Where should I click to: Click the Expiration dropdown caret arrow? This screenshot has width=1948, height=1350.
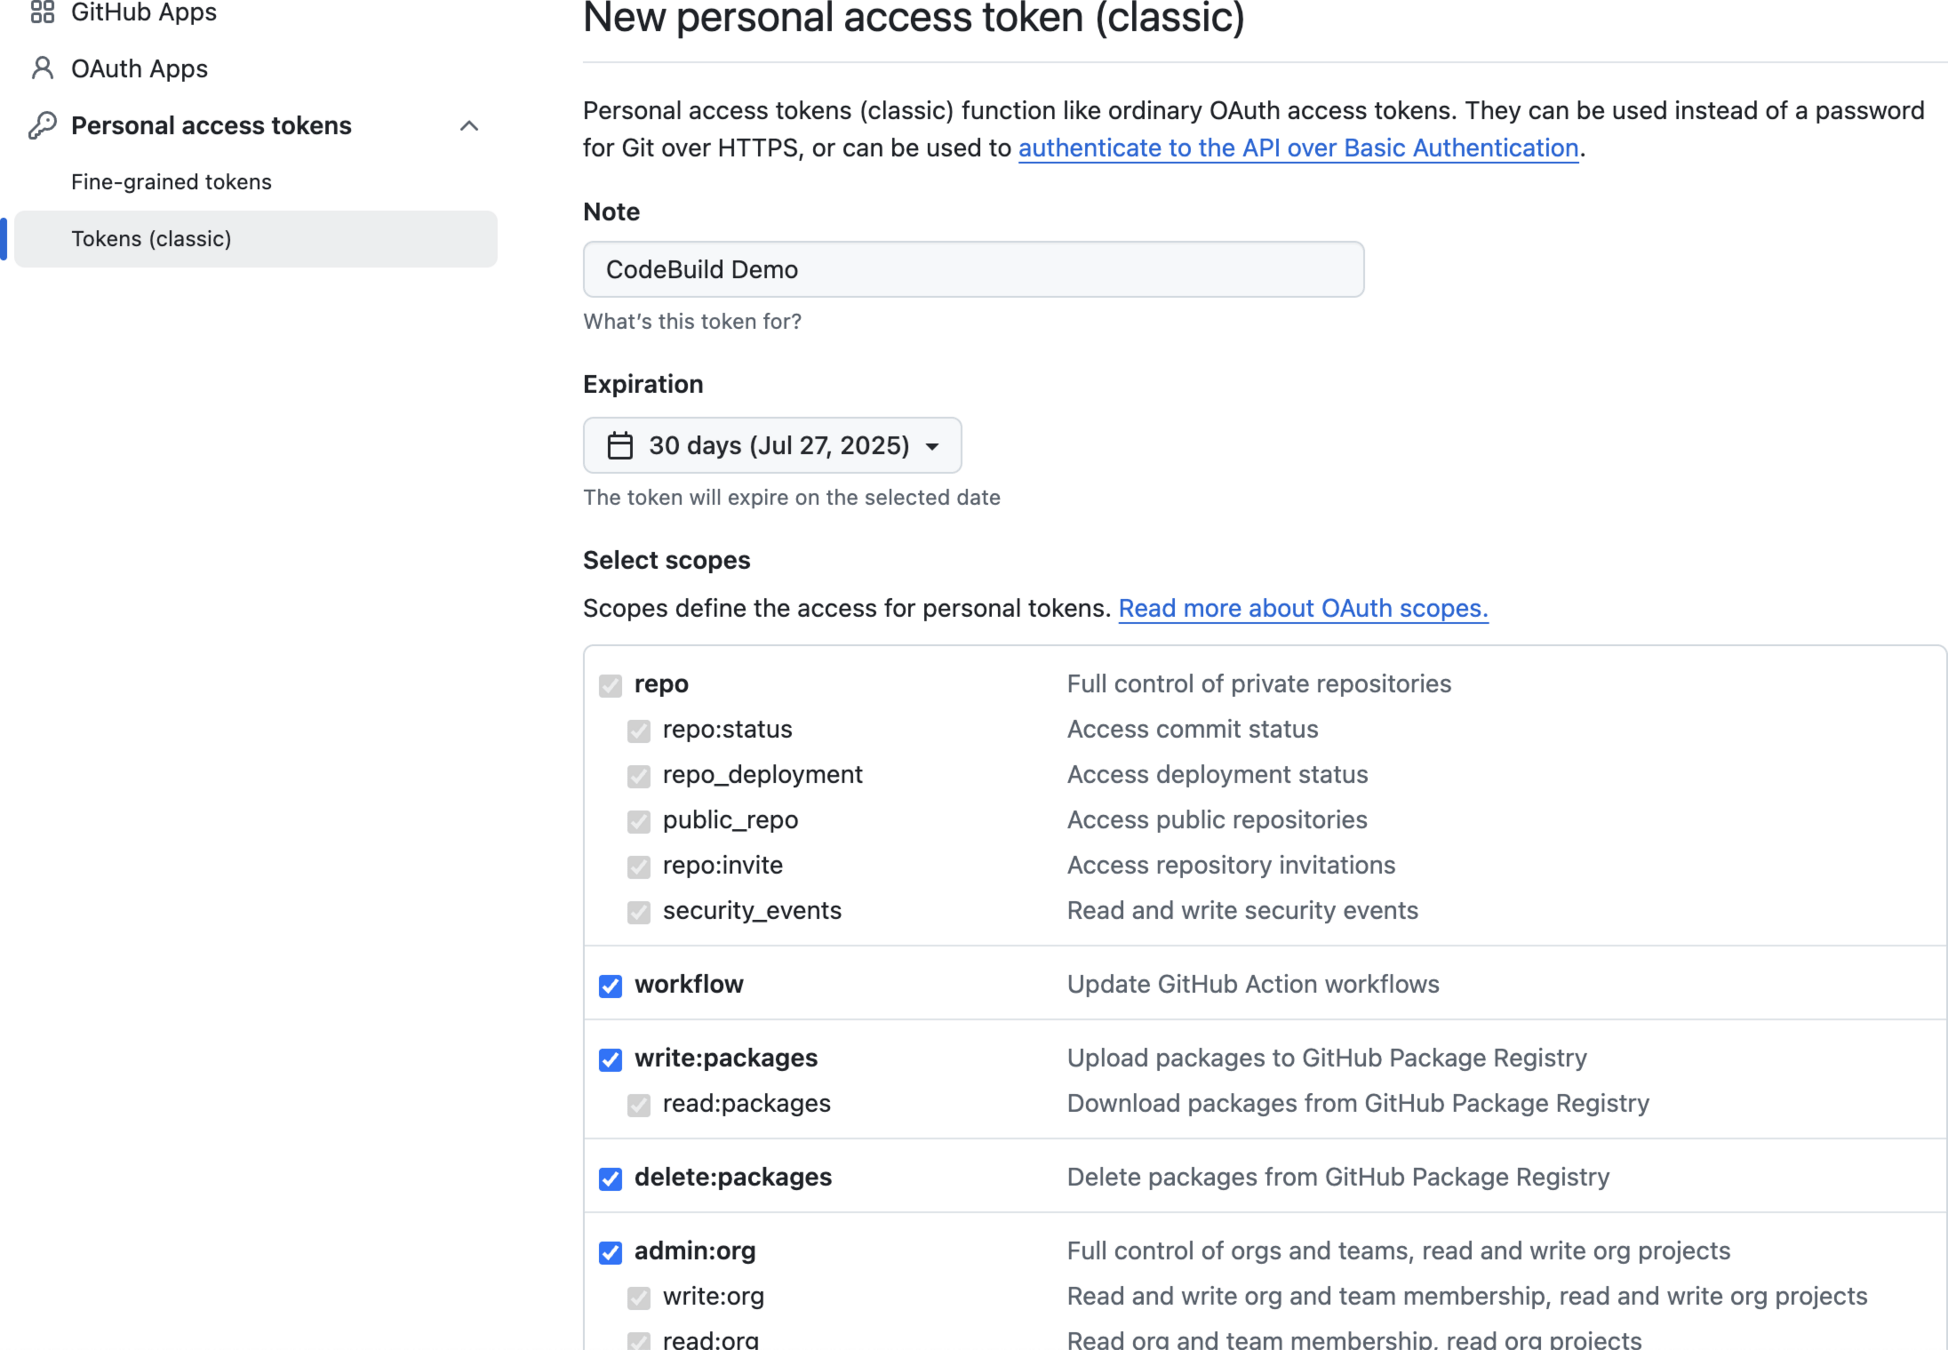point(932,446)
